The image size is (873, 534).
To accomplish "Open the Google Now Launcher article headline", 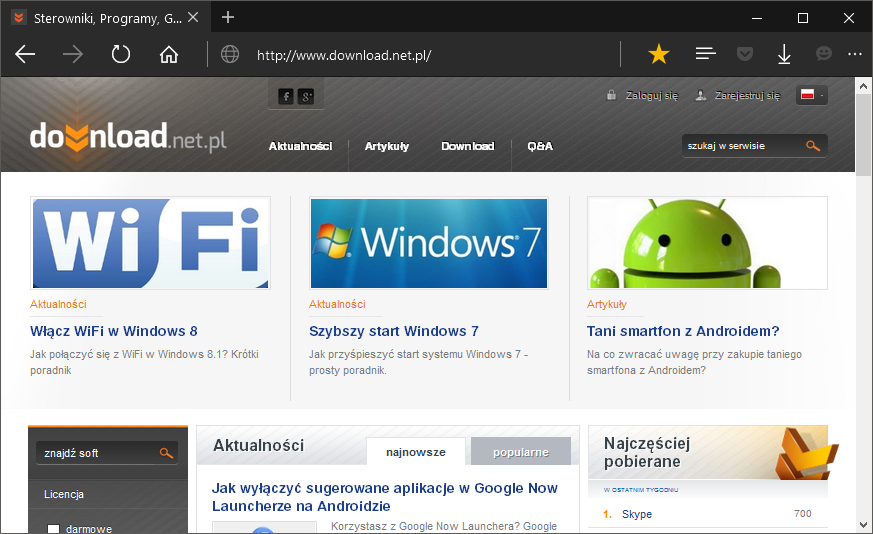I will 384,497.
